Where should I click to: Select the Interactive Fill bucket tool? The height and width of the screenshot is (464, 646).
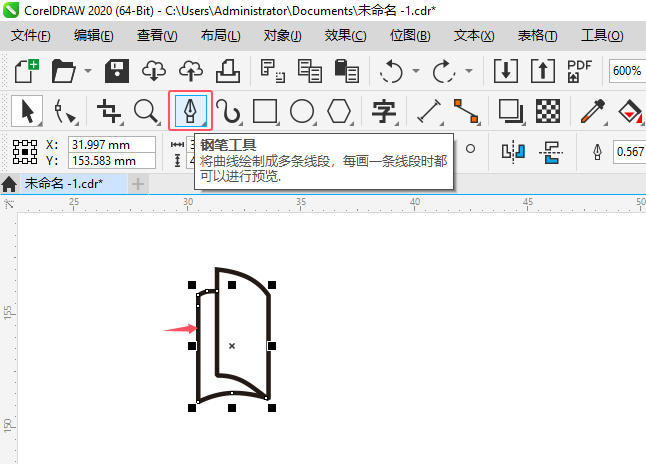(630, 111)
